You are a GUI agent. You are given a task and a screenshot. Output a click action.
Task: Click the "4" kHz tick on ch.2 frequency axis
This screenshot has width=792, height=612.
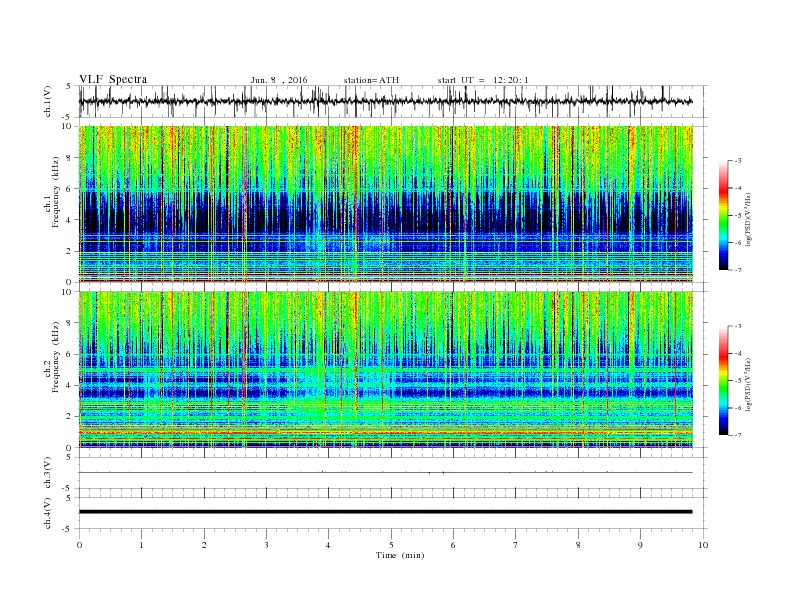(x=70, y=385)
